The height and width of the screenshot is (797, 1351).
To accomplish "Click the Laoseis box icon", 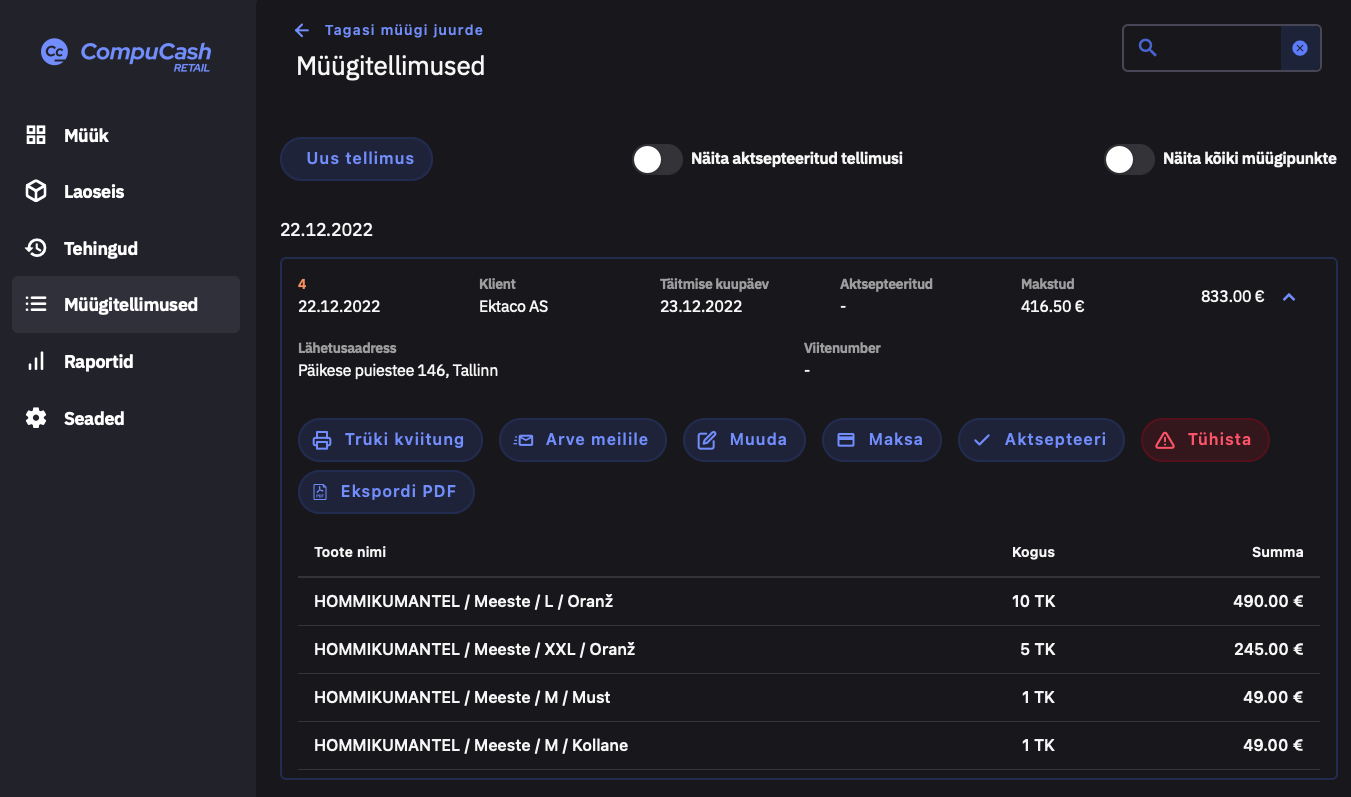I will (36, 191).
